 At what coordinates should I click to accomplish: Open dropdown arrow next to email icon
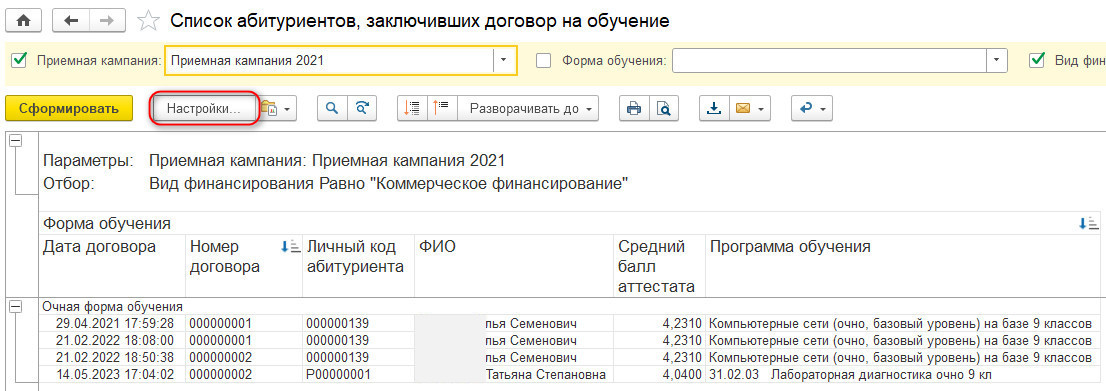click(x=760, y=109)
